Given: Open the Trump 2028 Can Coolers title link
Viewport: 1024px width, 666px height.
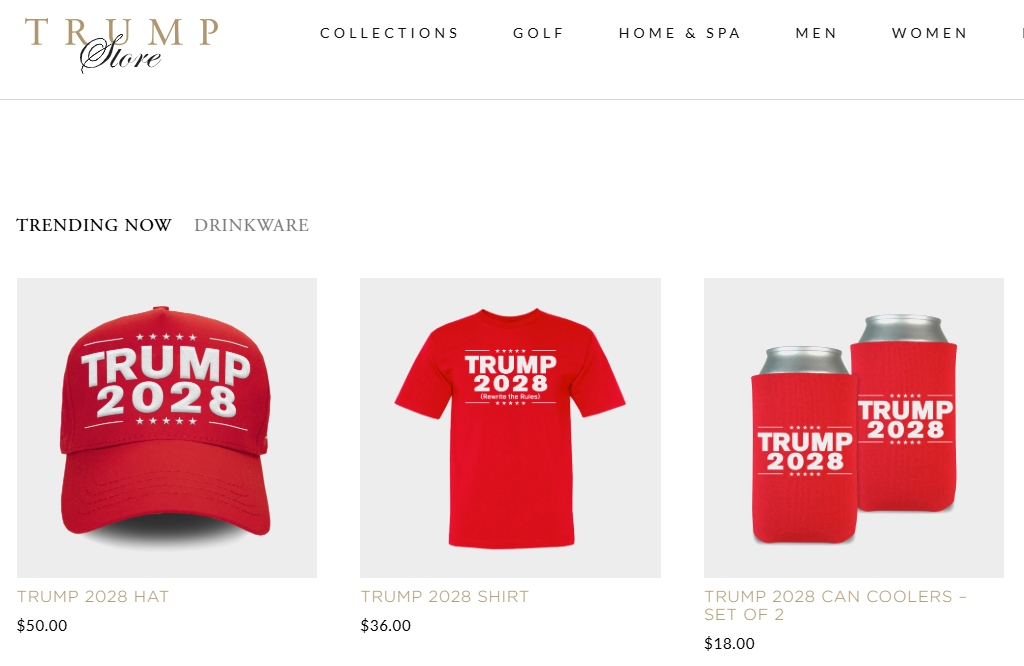Looking at the screenshot, I should click(835, 605).
